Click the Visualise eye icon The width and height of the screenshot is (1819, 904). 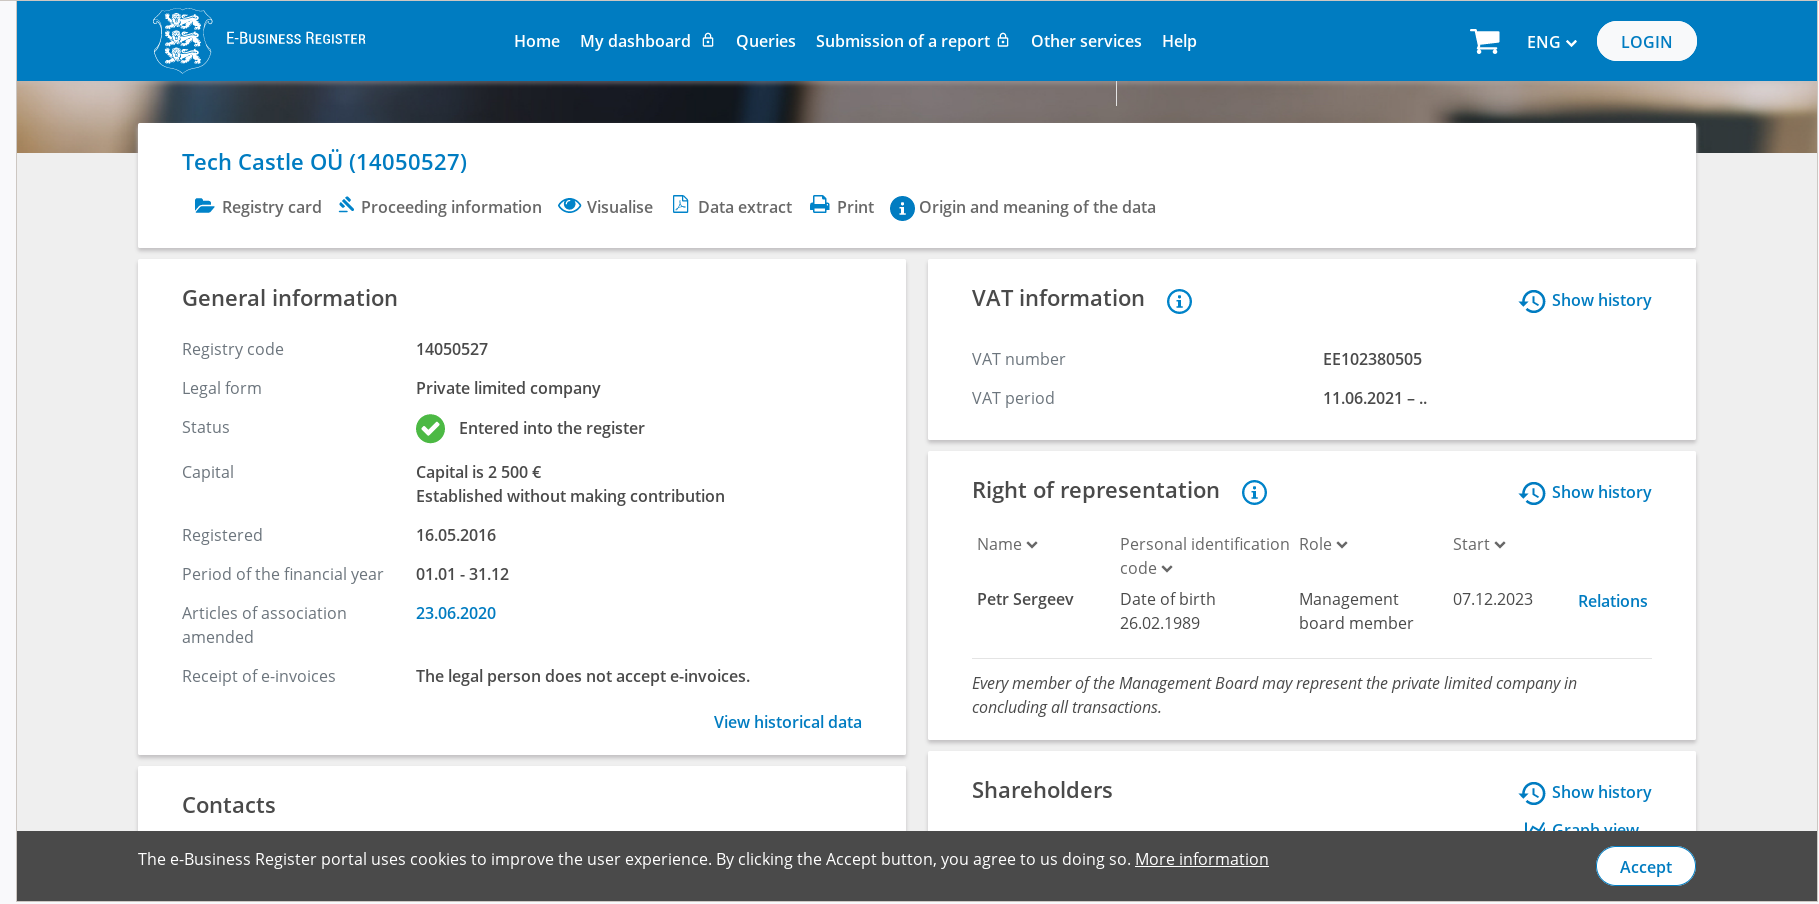pos(569,206)
